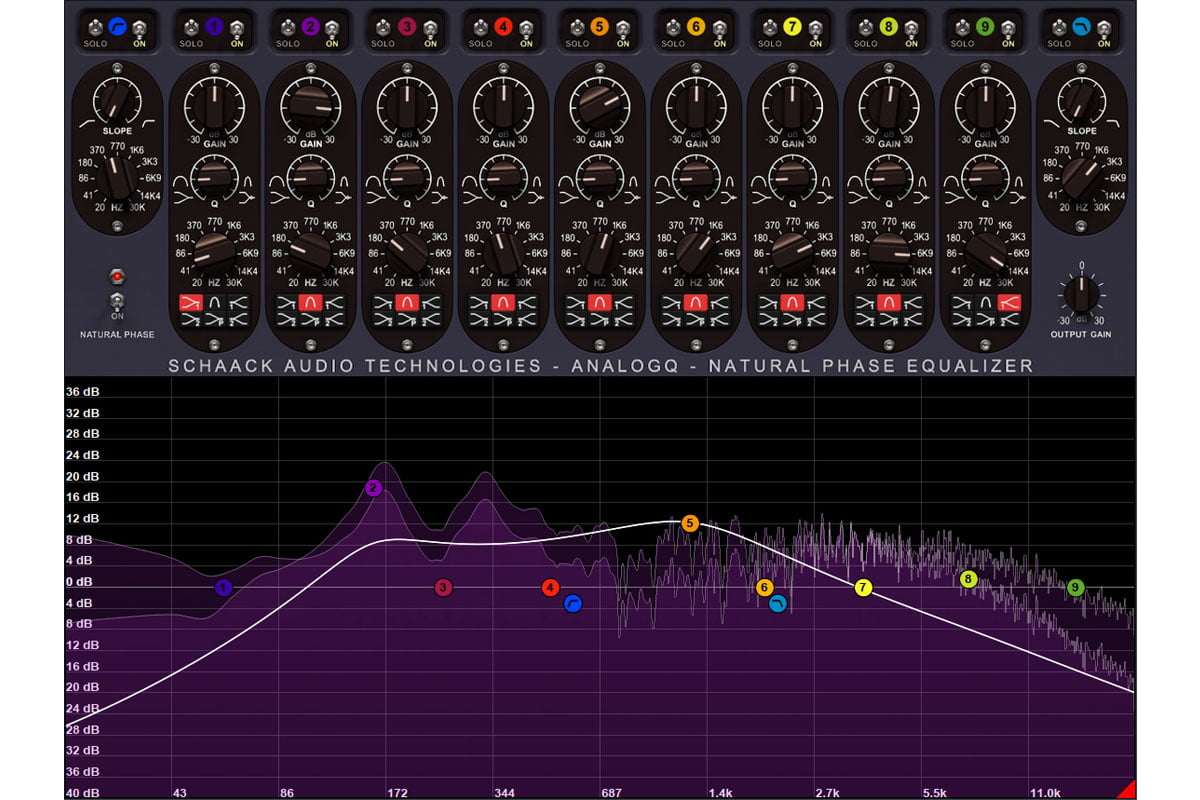Select low shelf type 1 button on band 8
The height and width of the screenshot is (800, 1200).
[x=865, y=303]
